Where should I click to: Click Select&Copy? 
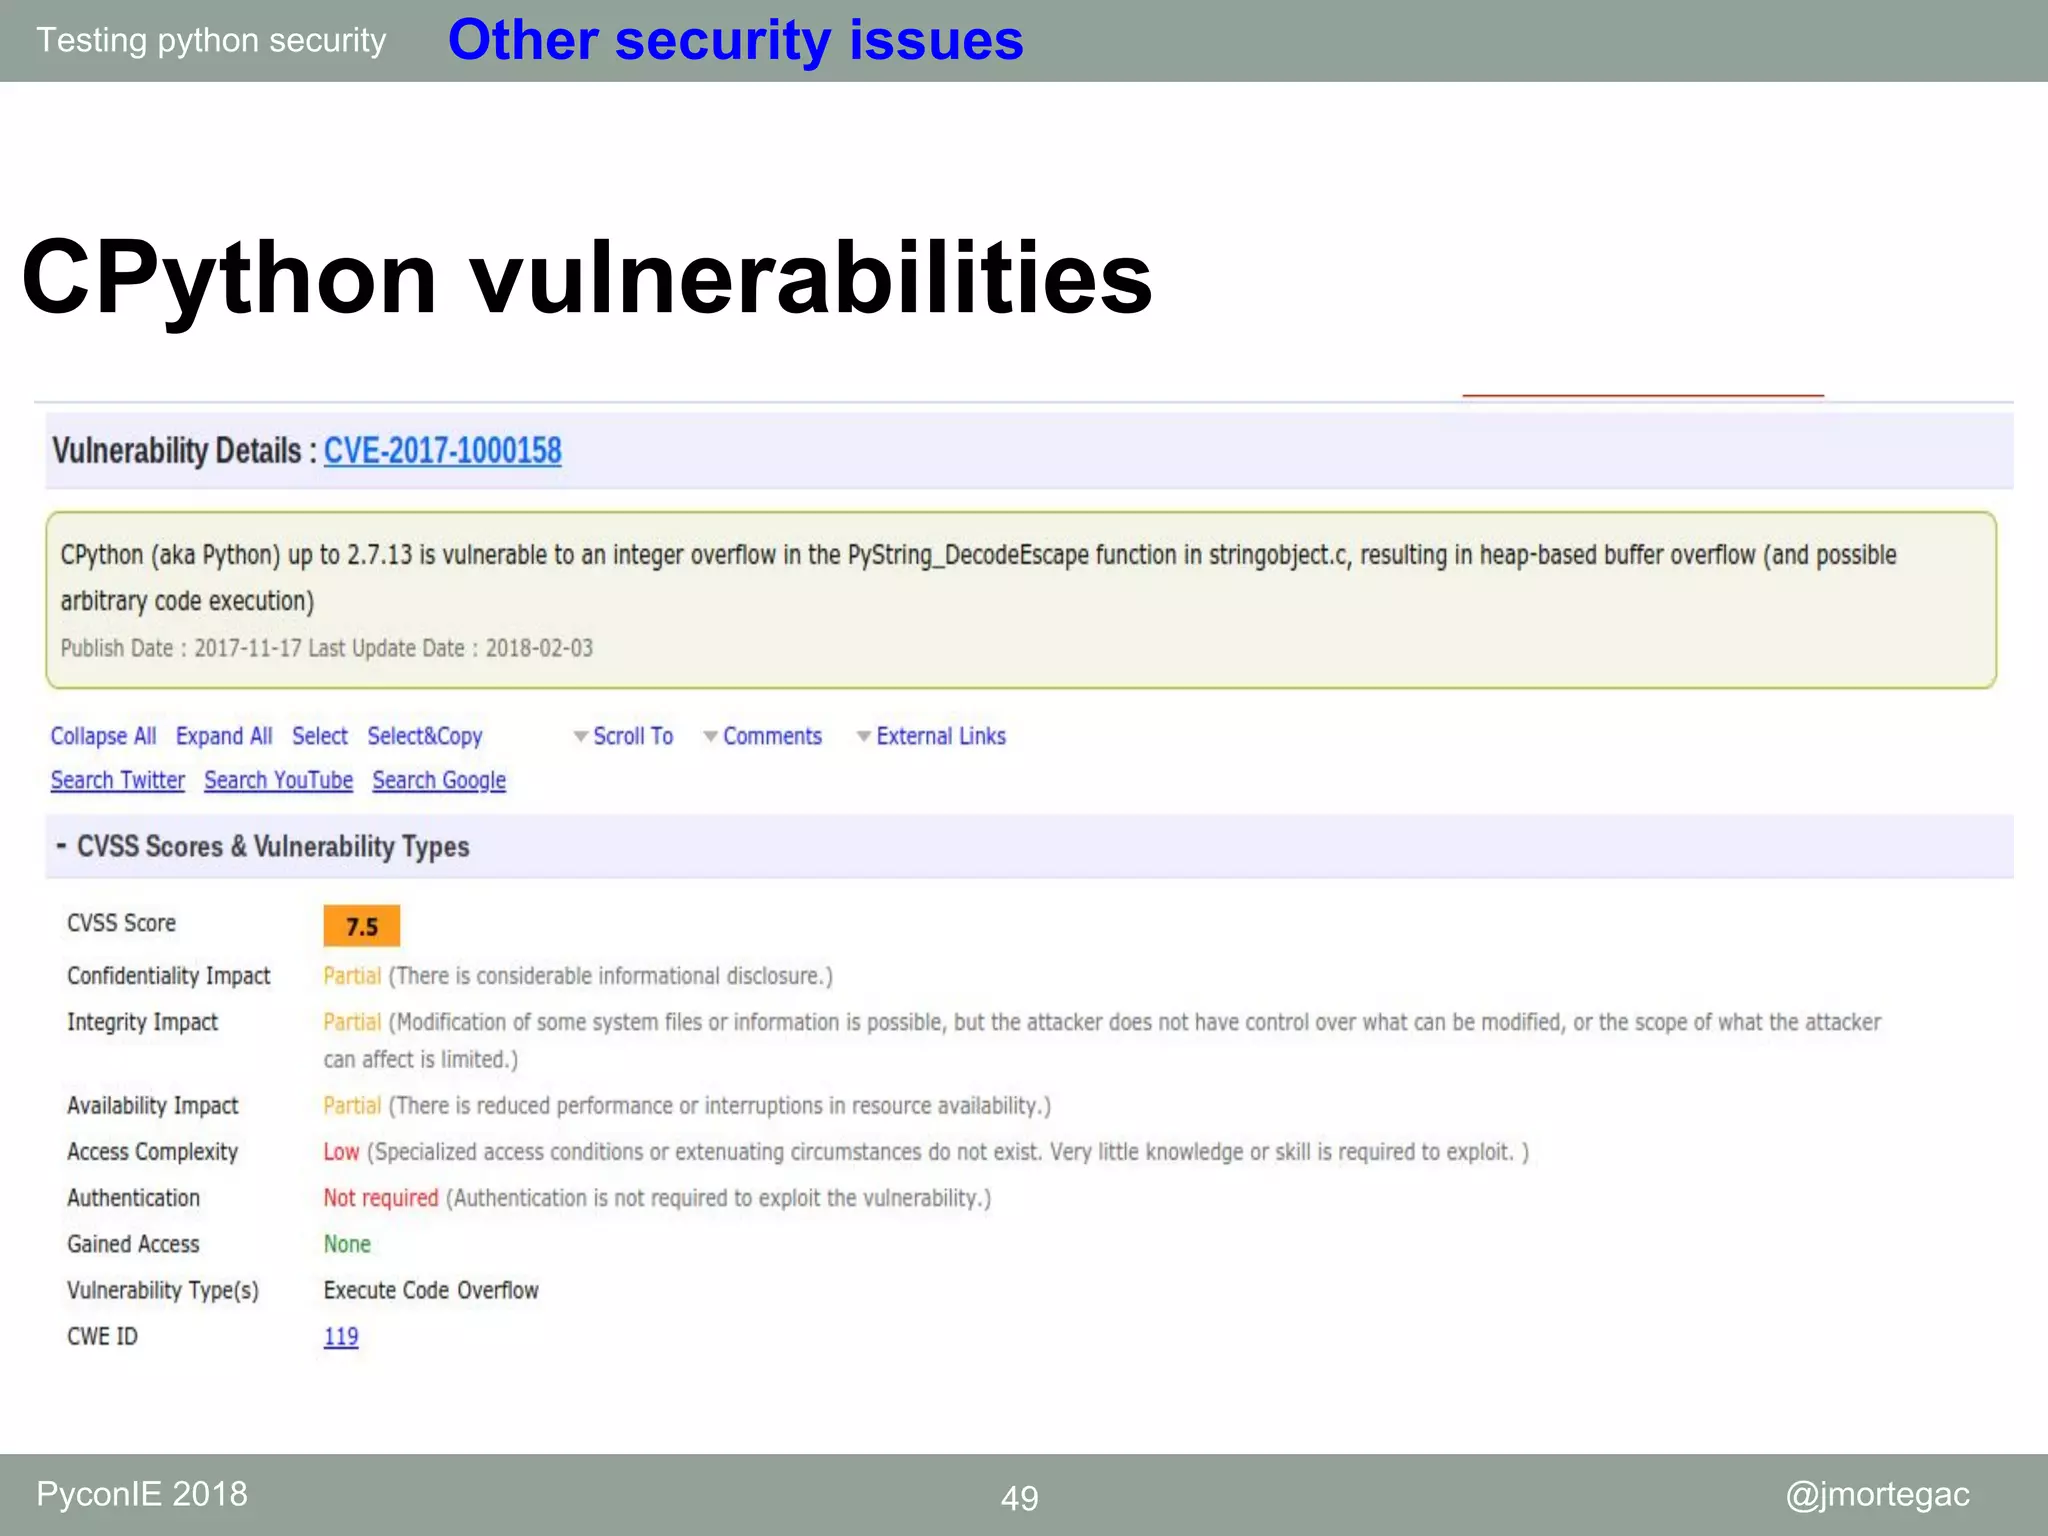pyautogui.click(x=425, y=736)
